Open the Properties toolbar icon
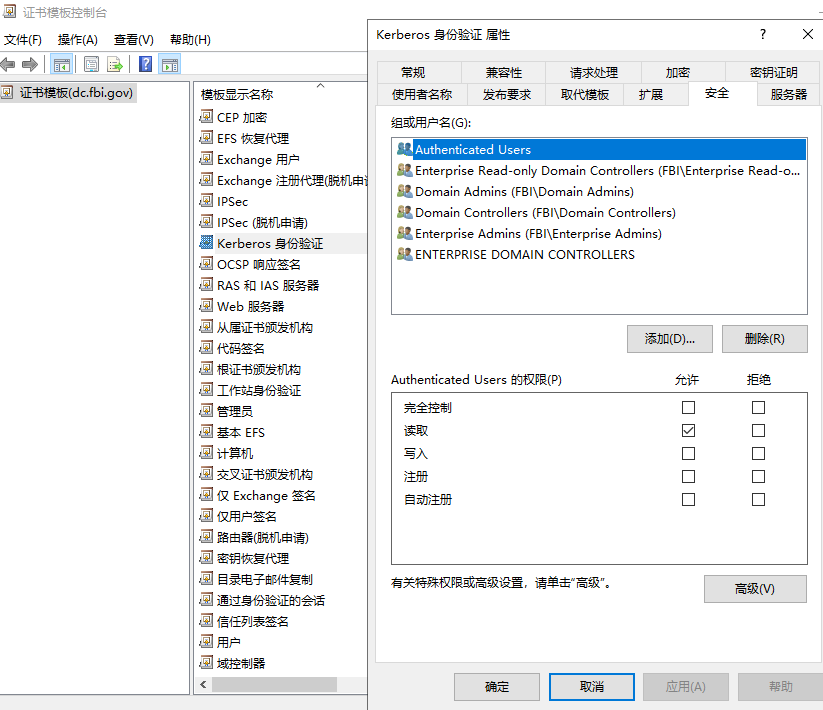Image resolution: width=823 pixels, height=710 pixels. click(92, 64)
